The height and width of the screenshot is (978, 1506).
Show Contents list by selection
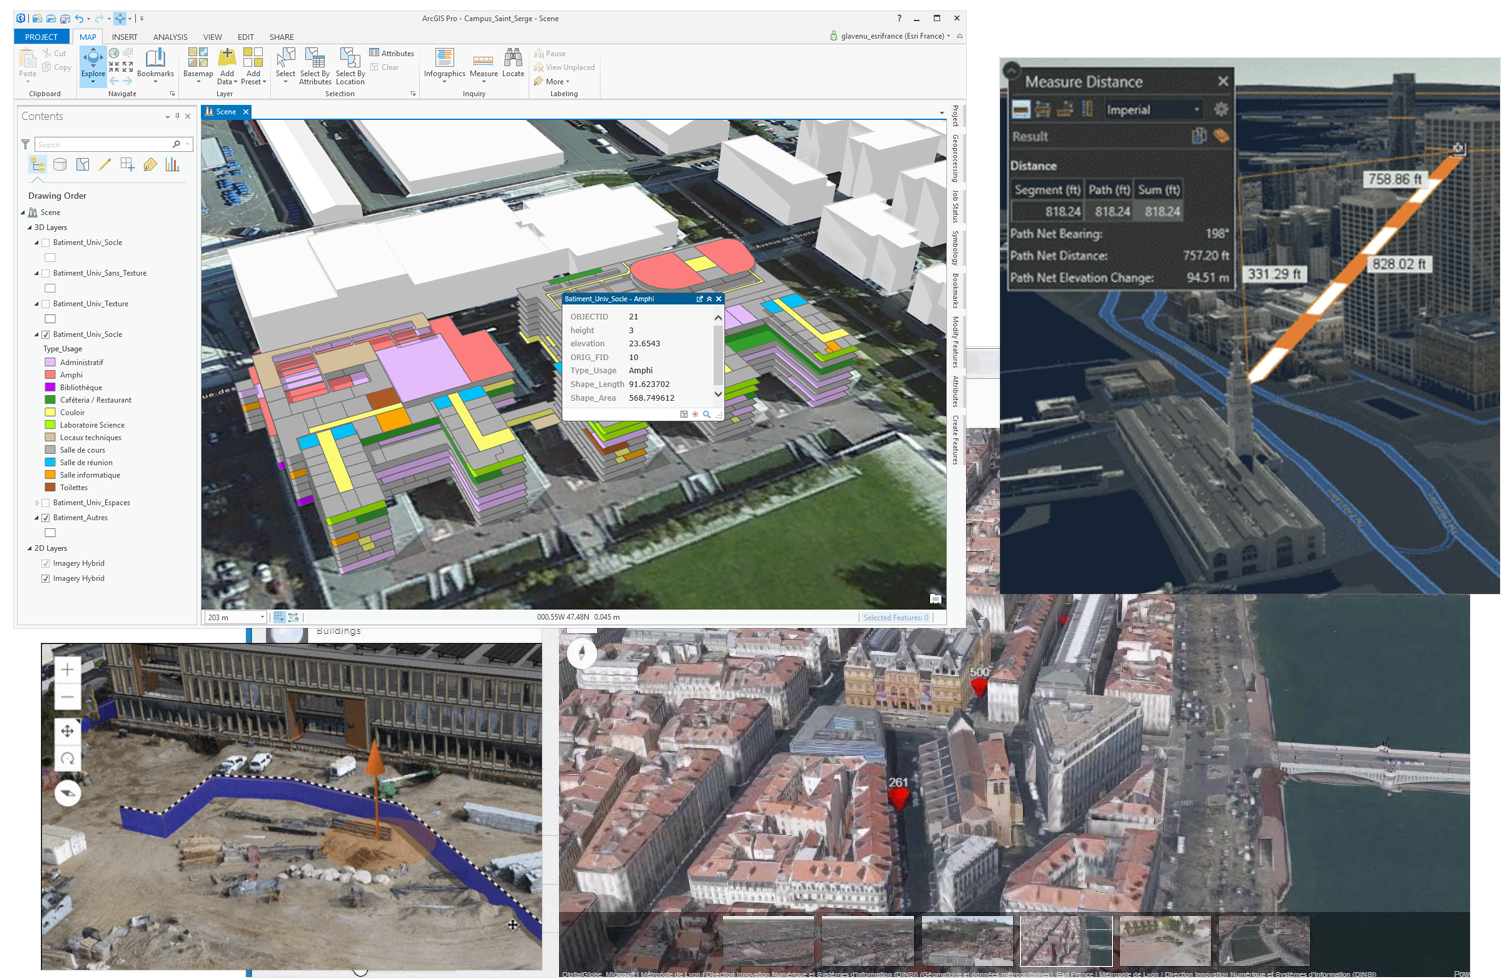(83, 165)
